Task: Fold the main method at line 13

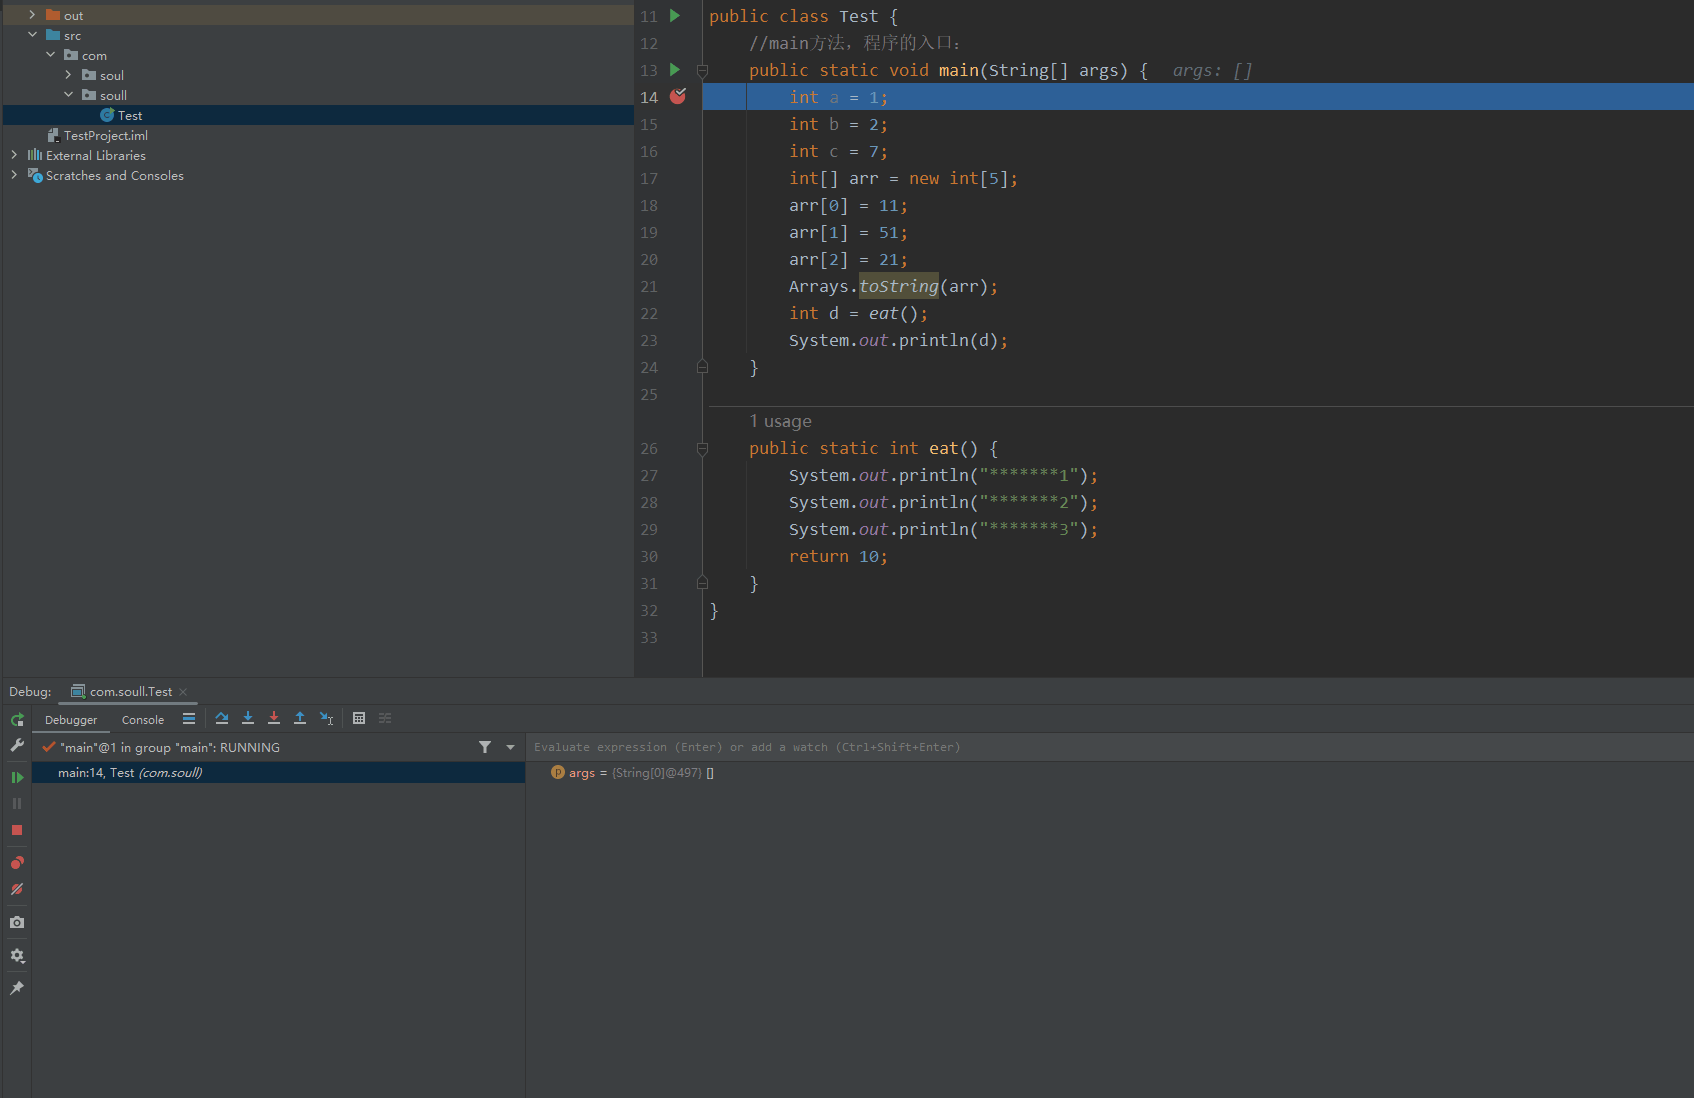Action: [702, 71]
